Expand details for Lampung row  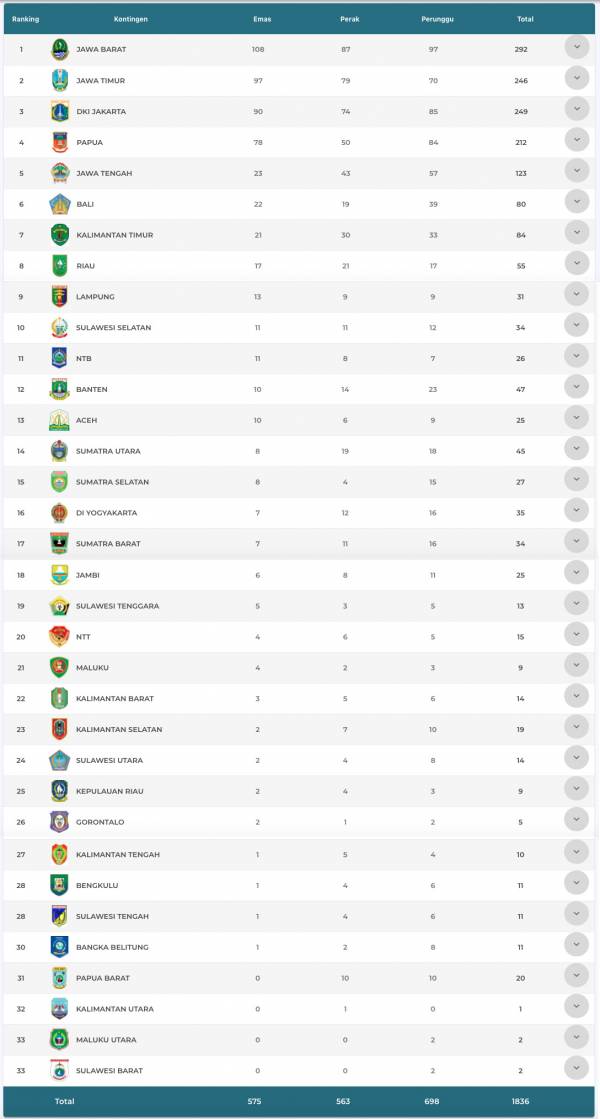[576, 295]
